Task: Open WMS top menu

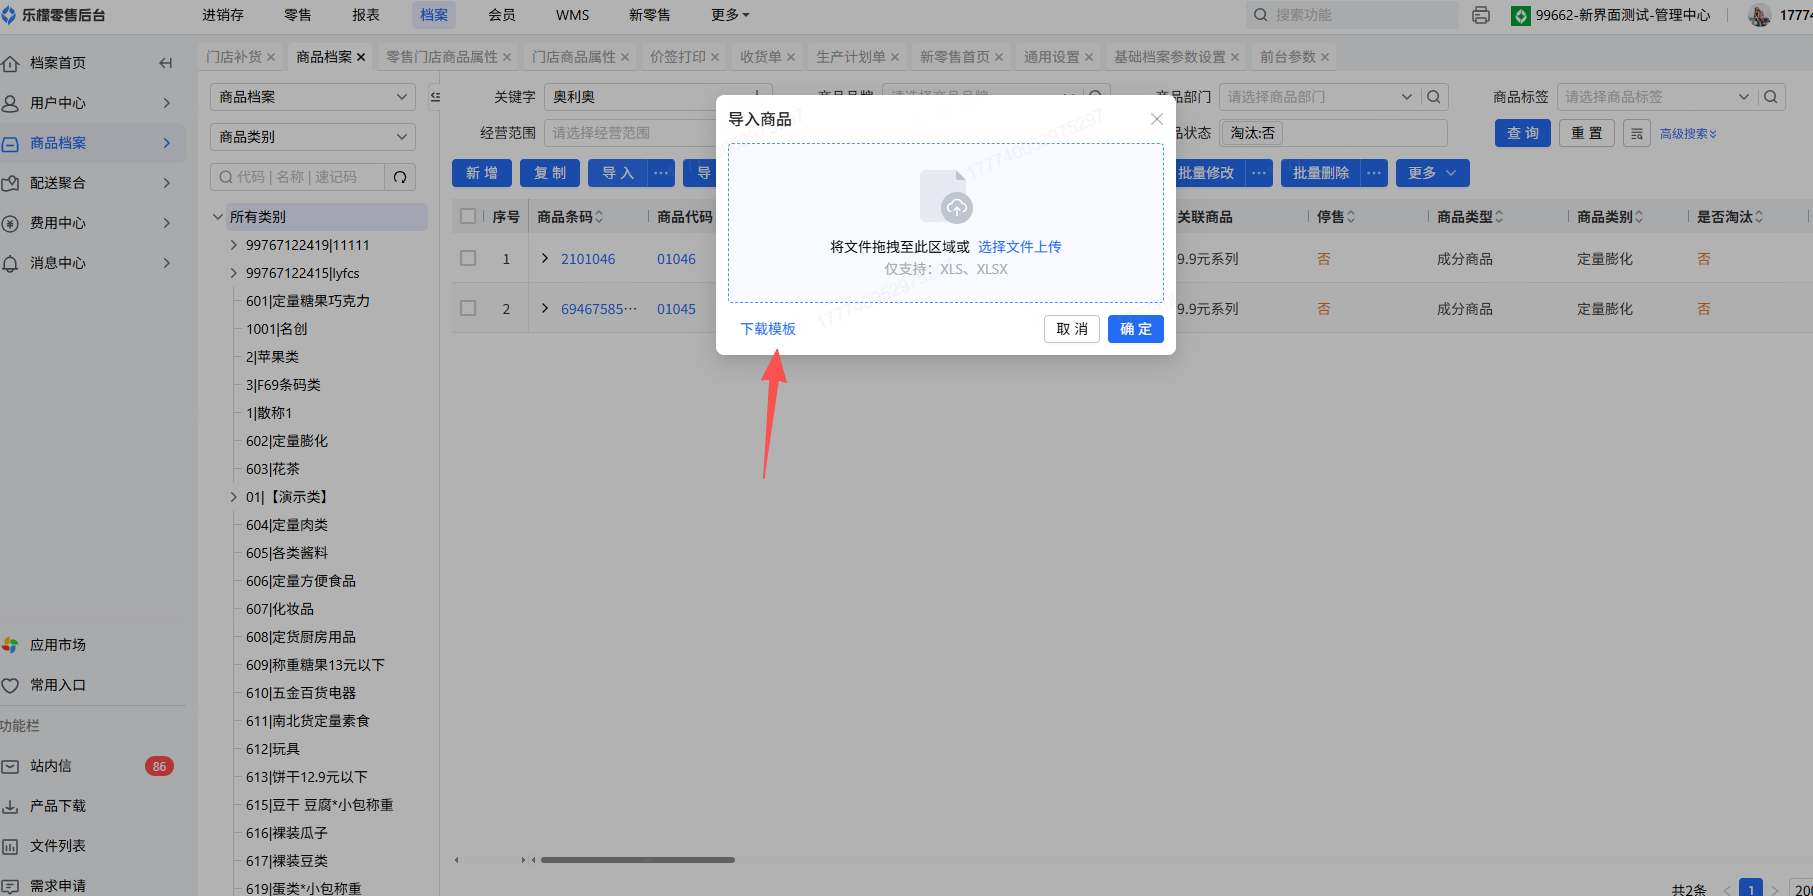Action: pos(573,15)
